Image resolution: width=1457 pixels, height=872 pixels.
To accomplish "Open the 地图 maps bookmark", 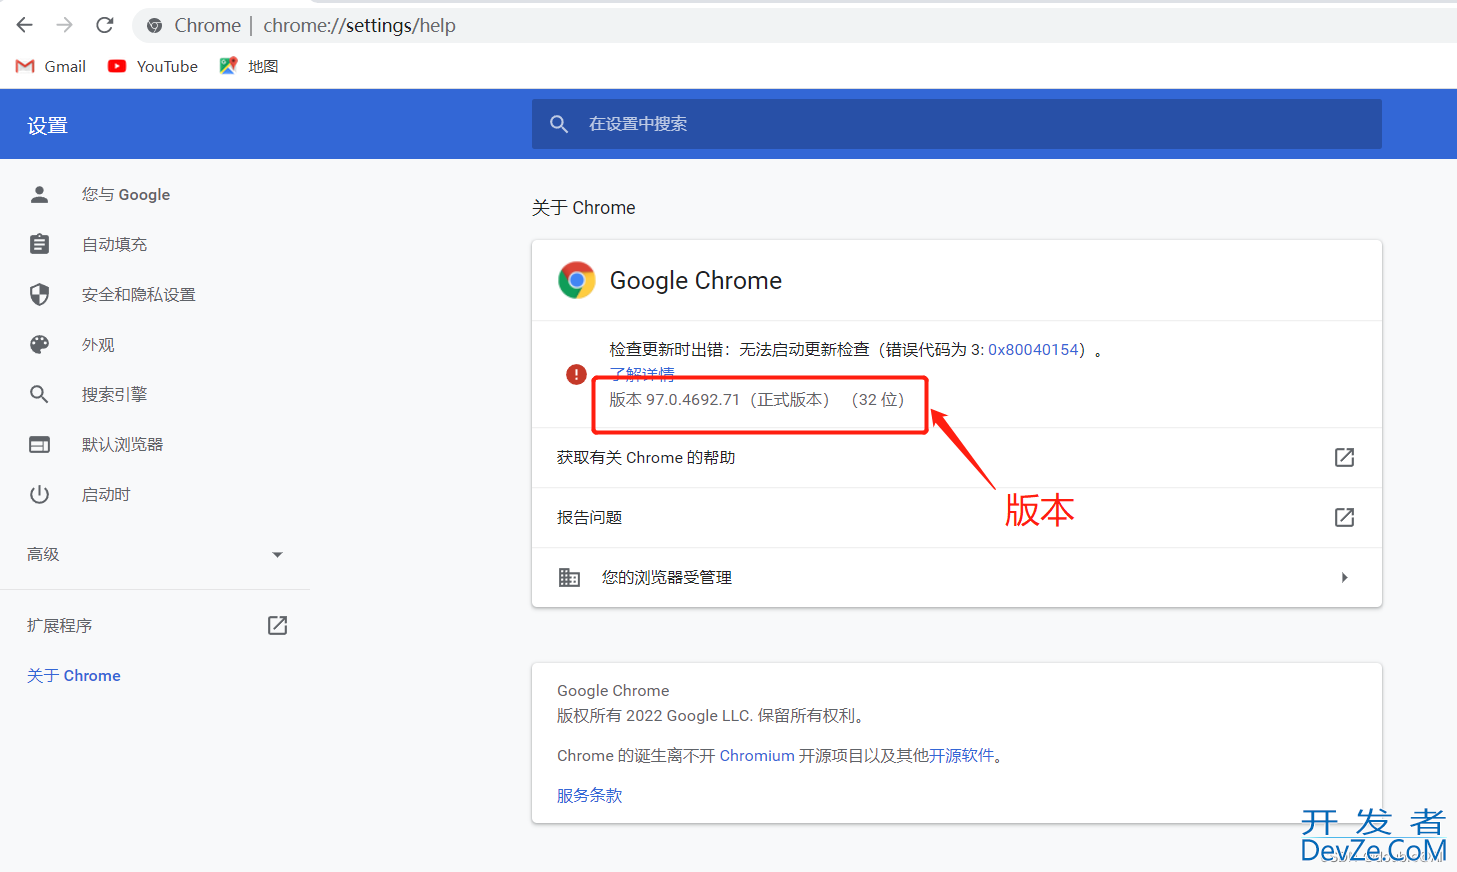I will pyautogui.click(x=249, y=66).
